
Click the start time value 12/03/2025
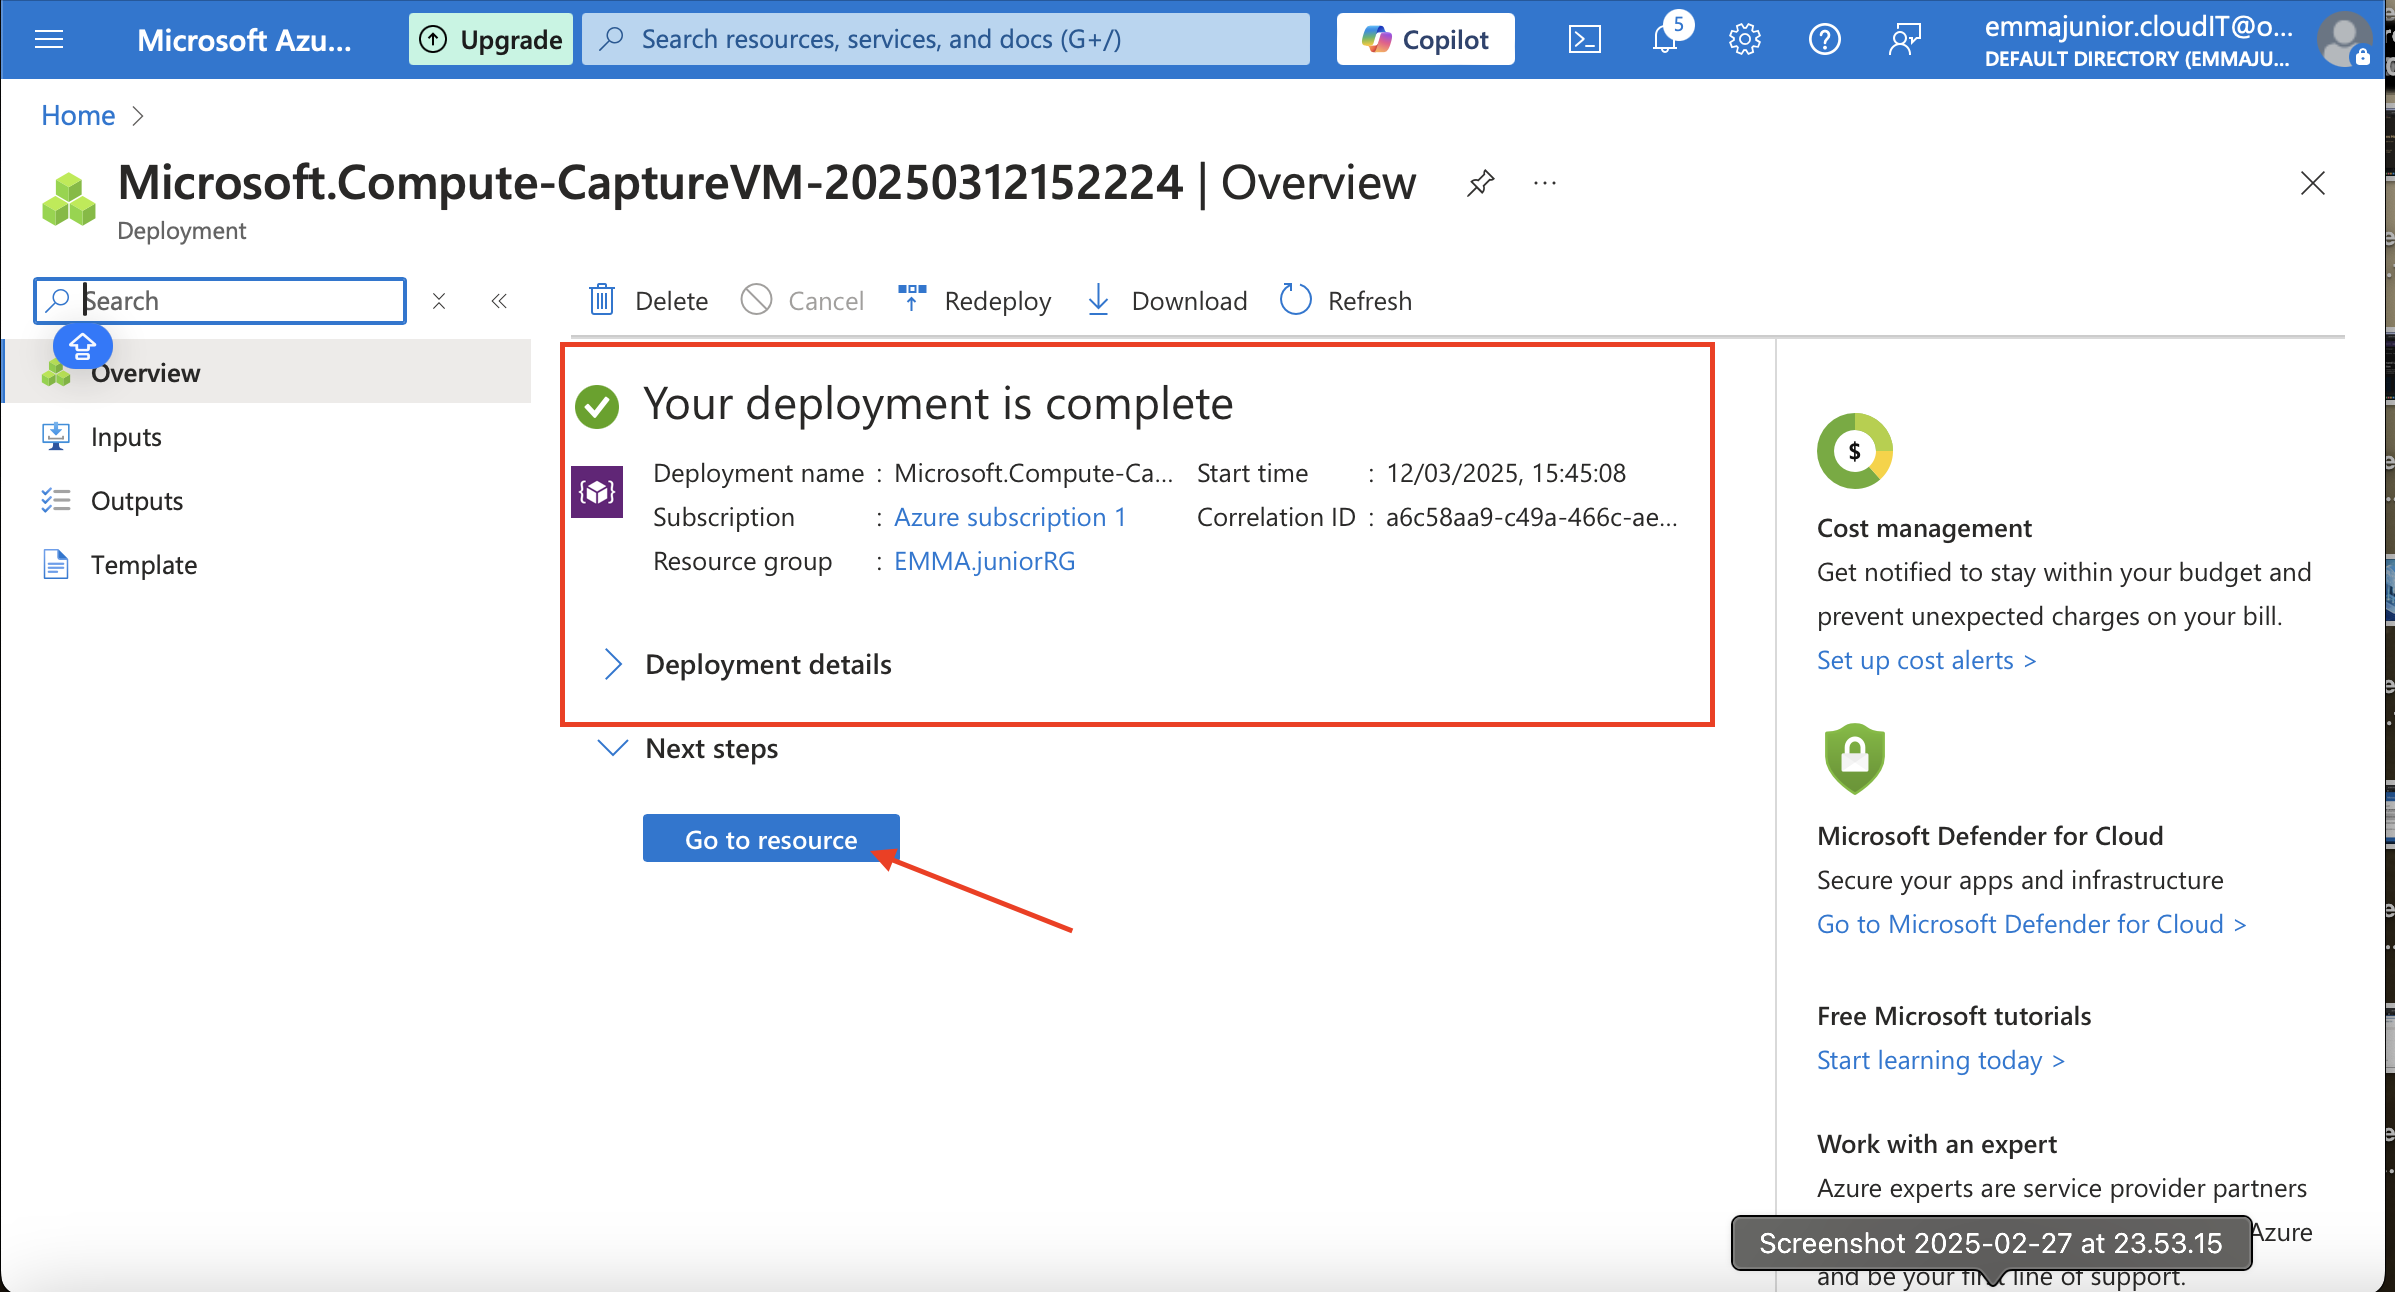(x=1506, y=473)
